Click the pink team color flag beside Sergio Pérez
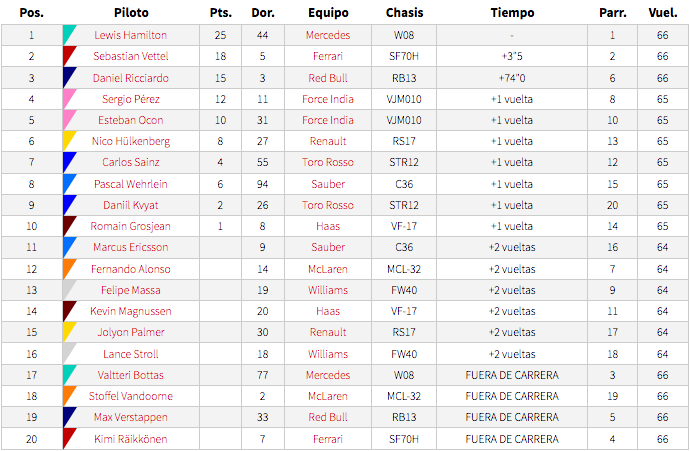 point(70,99)
